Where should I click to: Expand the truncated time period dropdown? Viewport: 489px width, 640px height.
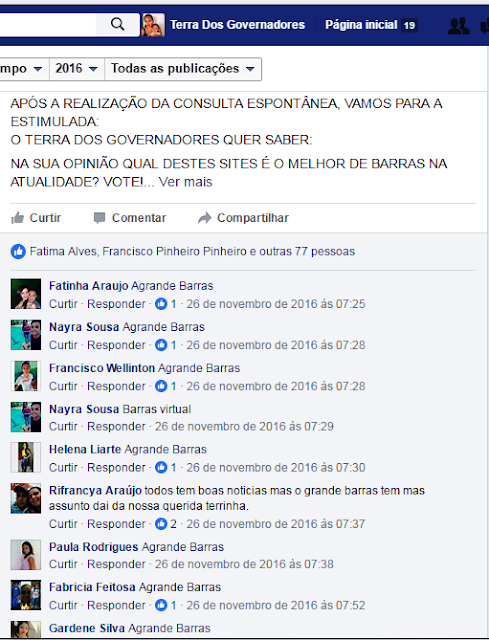tap(24, 69)
